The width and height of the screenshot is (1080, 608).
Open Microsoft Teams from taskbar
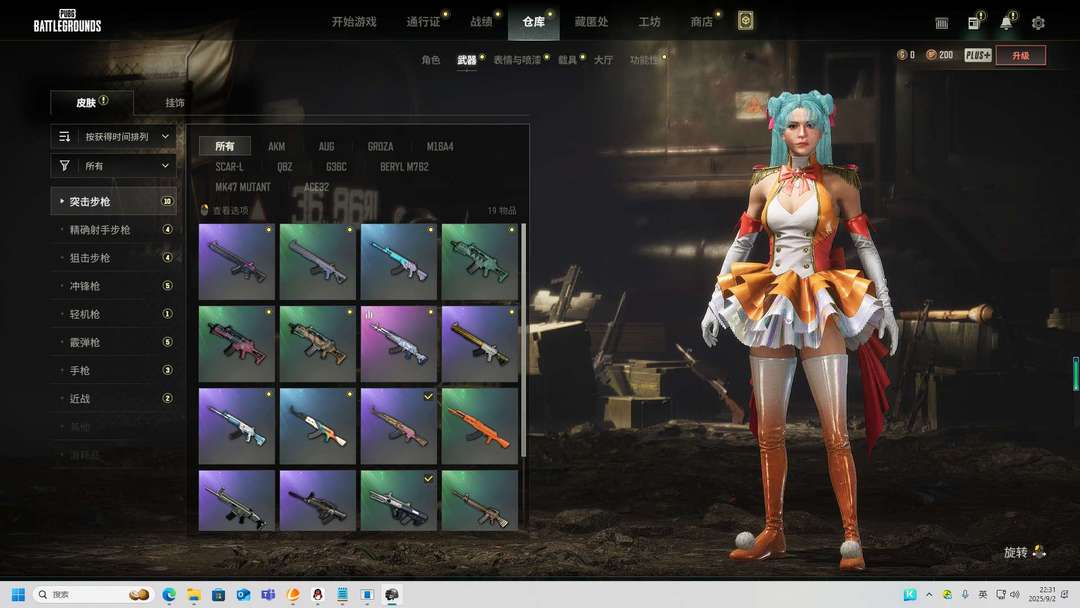tap(268, 594)
